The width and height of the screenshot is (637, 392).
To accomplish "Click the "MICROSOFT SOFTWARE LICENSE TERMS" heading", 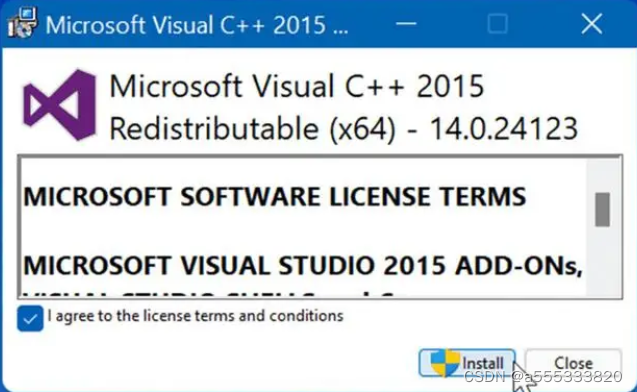I will tap(275, 197).
